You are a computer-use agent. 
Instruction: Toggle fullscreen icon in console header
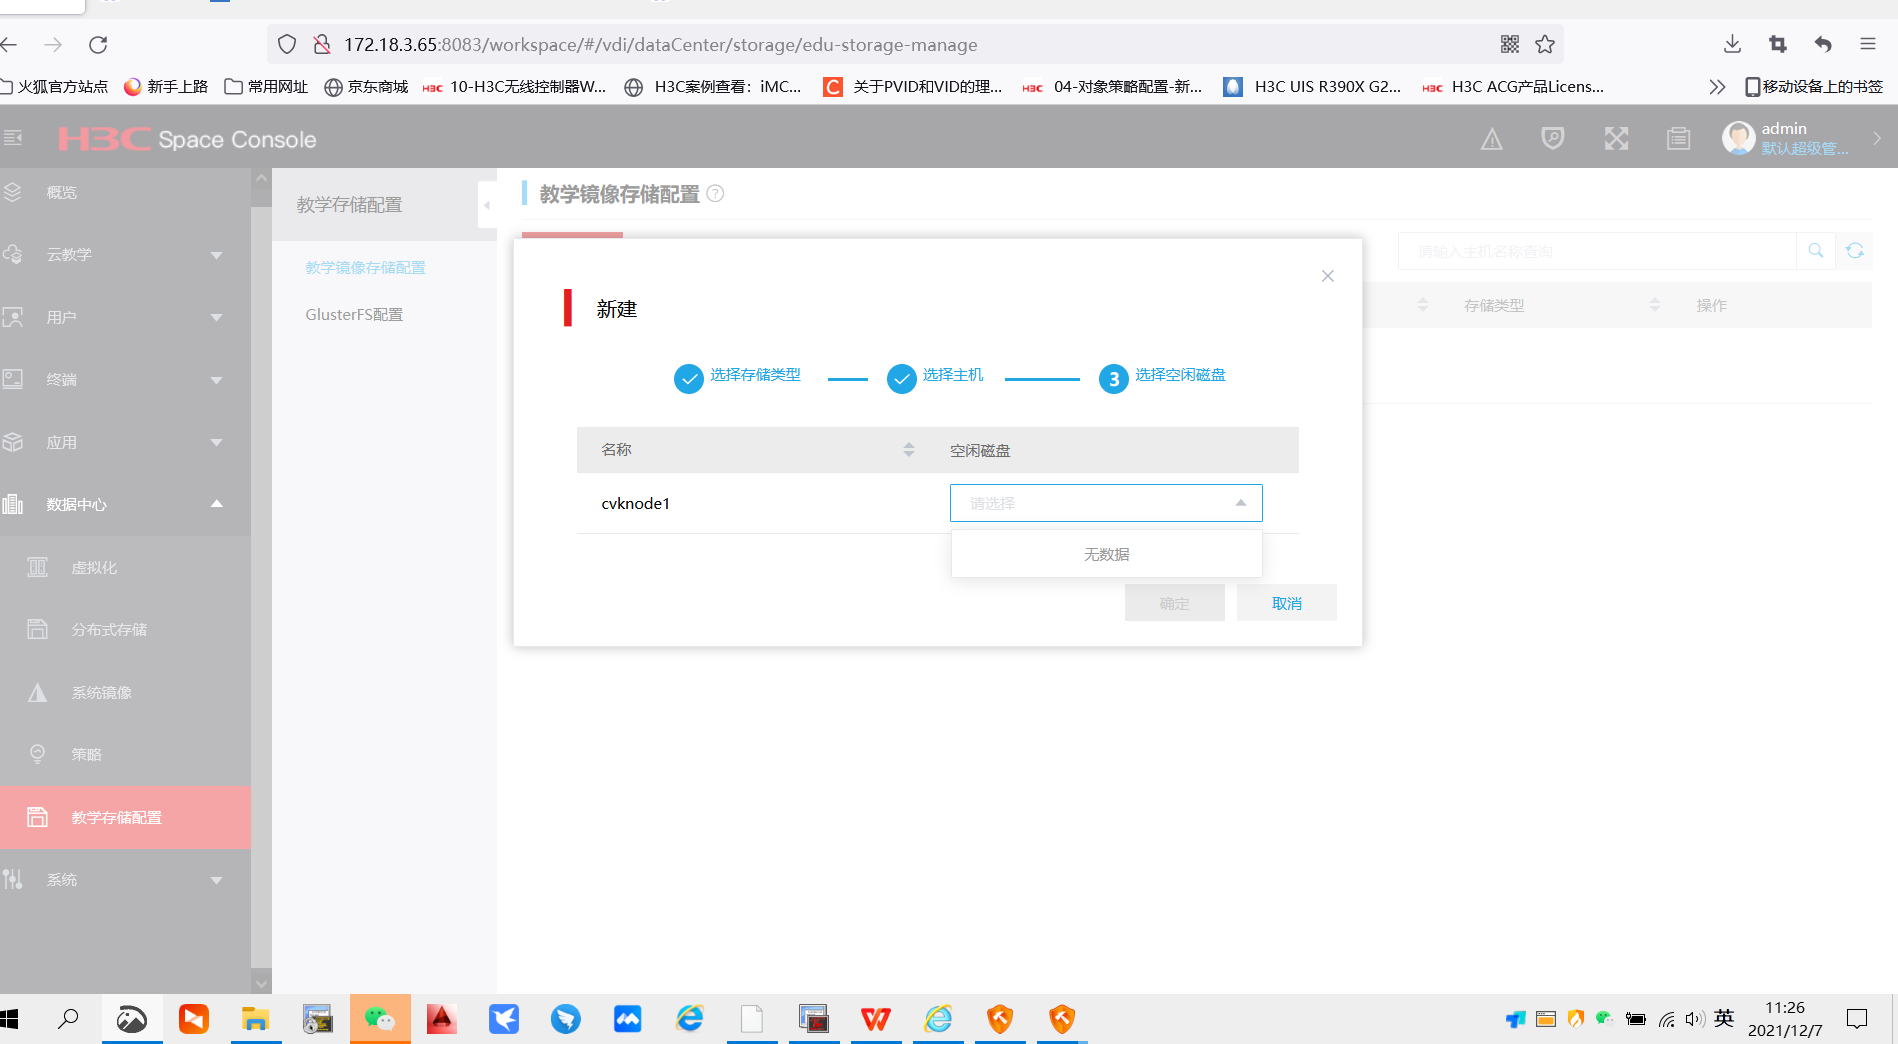pyautogui.click(x=1616, y=138)
